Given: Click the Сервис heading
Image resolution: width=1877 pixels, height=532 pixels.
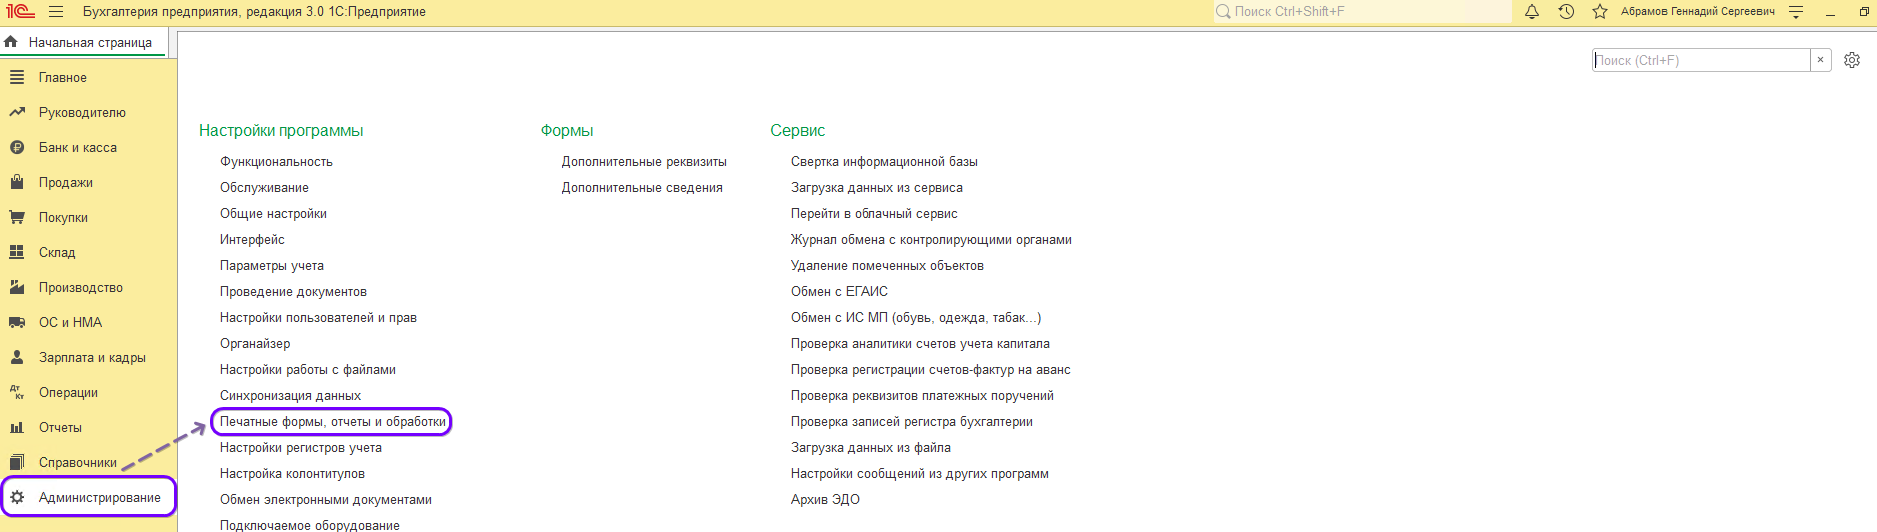Looking at the screenshot, I should [x=798, y=130].
